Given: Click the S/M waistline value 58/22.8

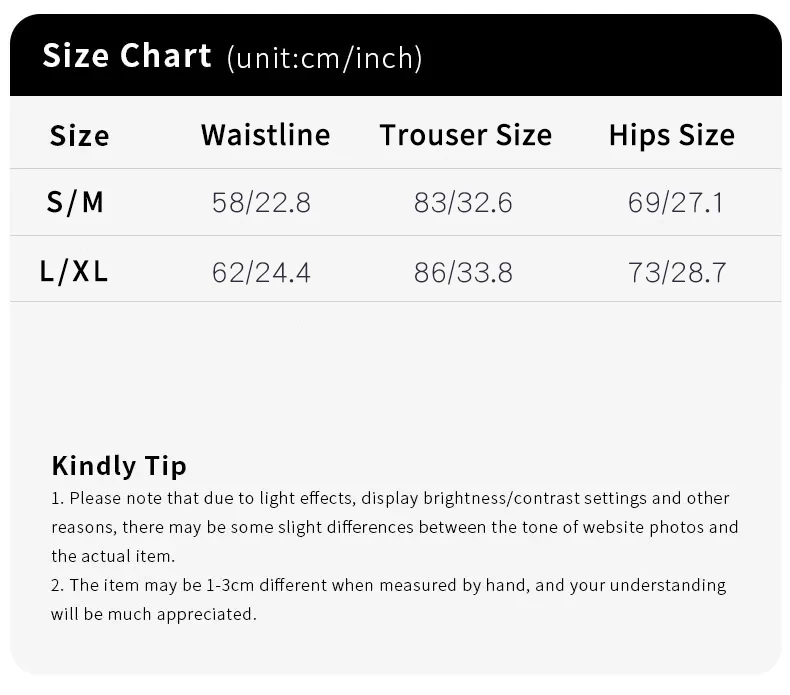Looking at the screenshot, I should (x=261, y=203).
